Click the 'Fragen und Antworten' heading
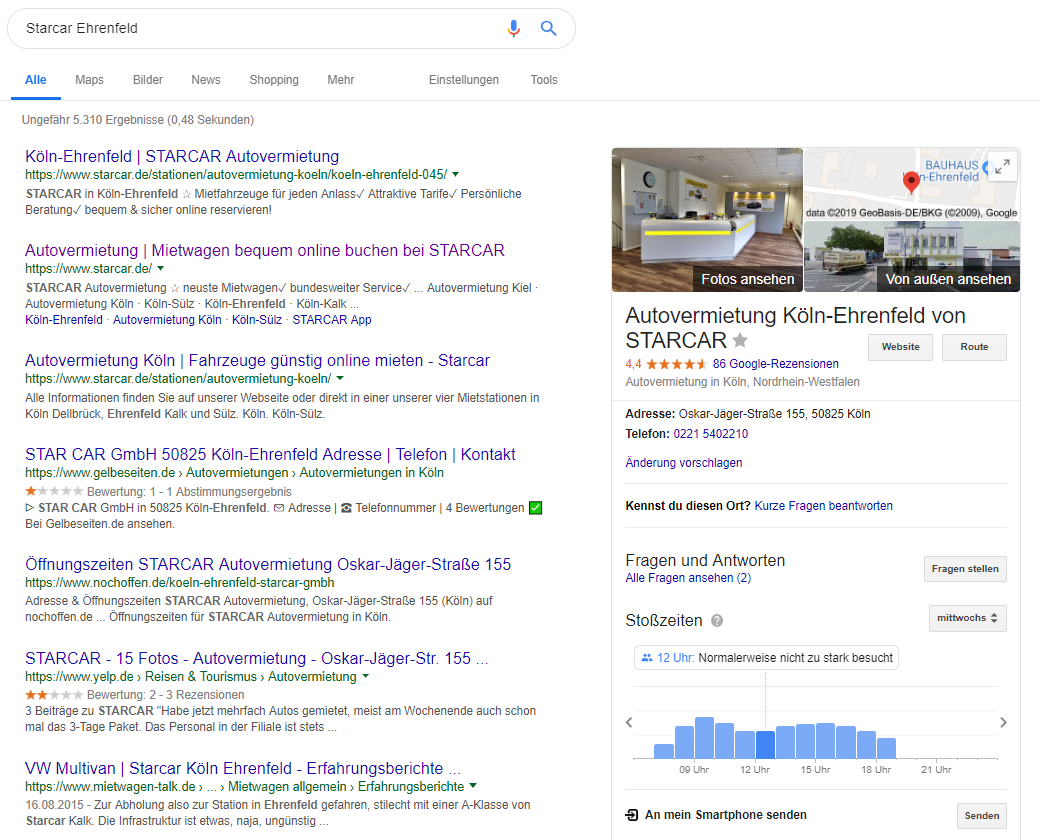This screenshot has height=840, width=1040. (x=705, y=561)
